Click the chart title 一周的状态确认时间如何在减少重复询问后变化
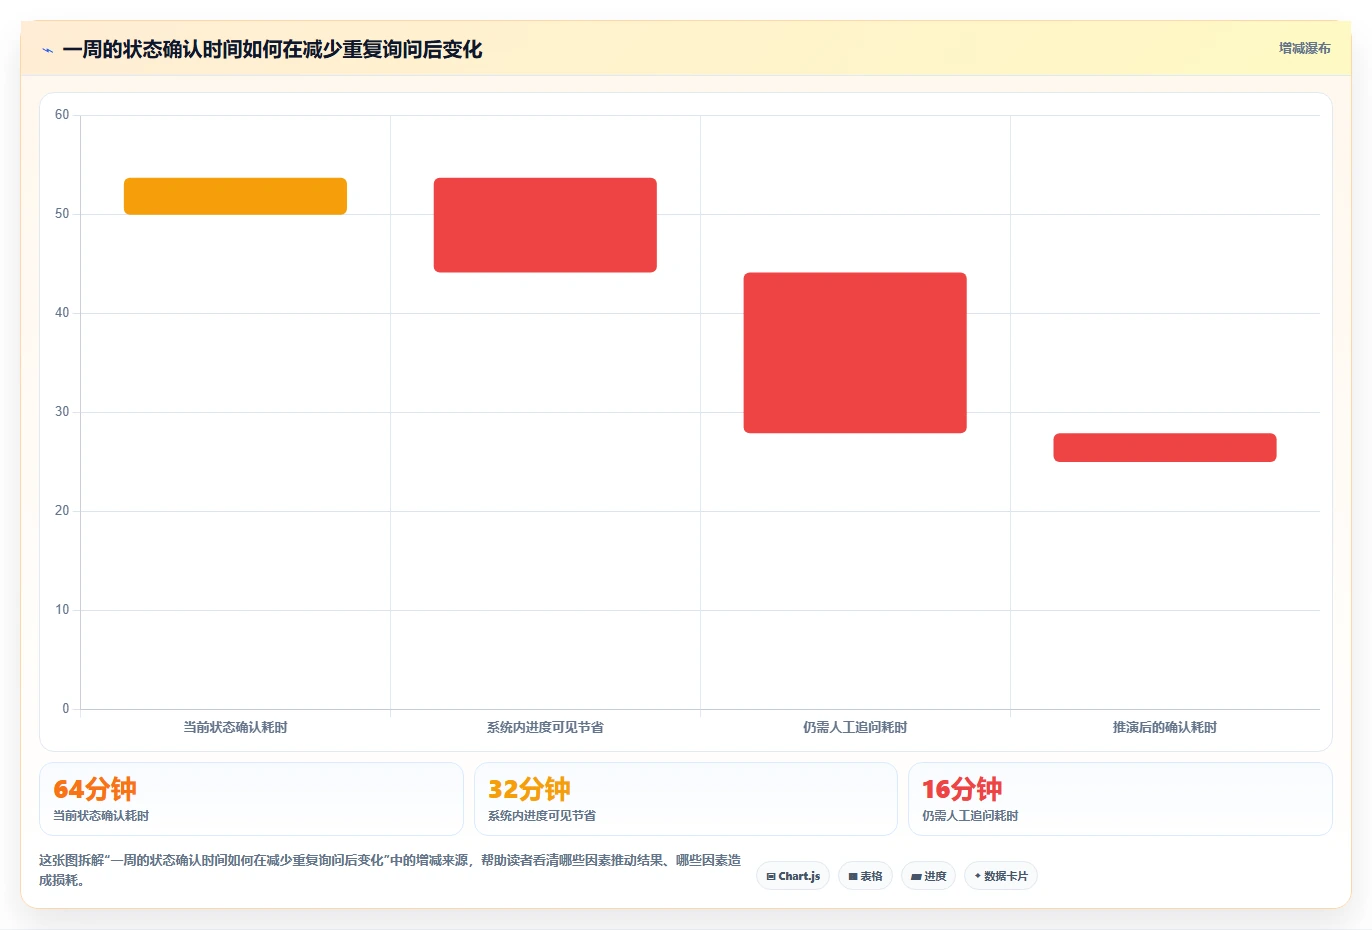This screenshot has height=930, width=1372. point(272,50)
